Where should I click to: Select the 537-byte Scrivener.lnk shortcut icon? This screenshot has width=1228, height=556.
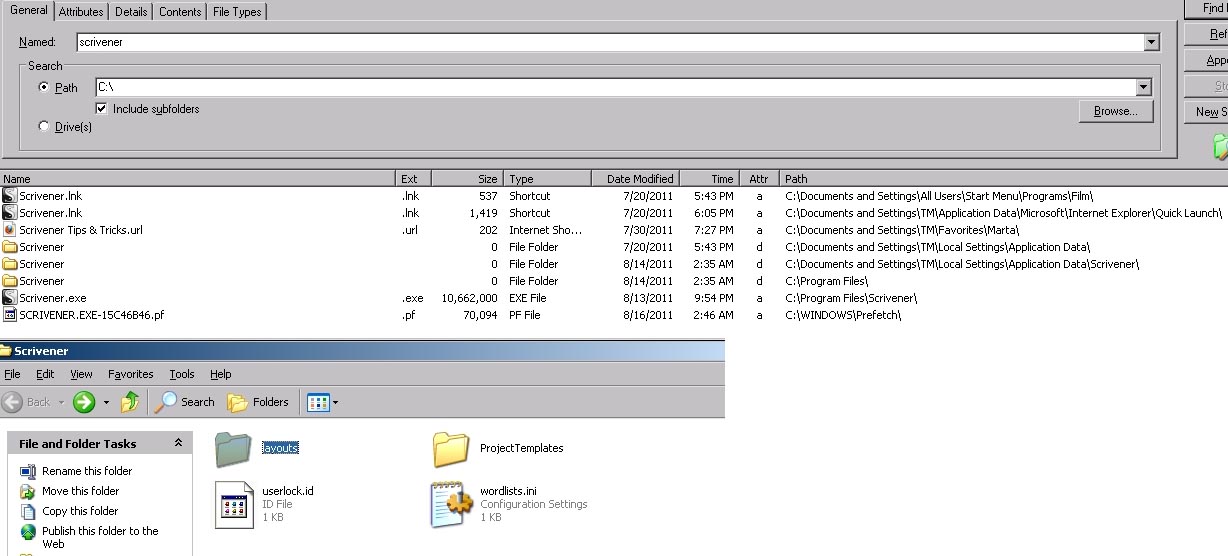[10, 196]
